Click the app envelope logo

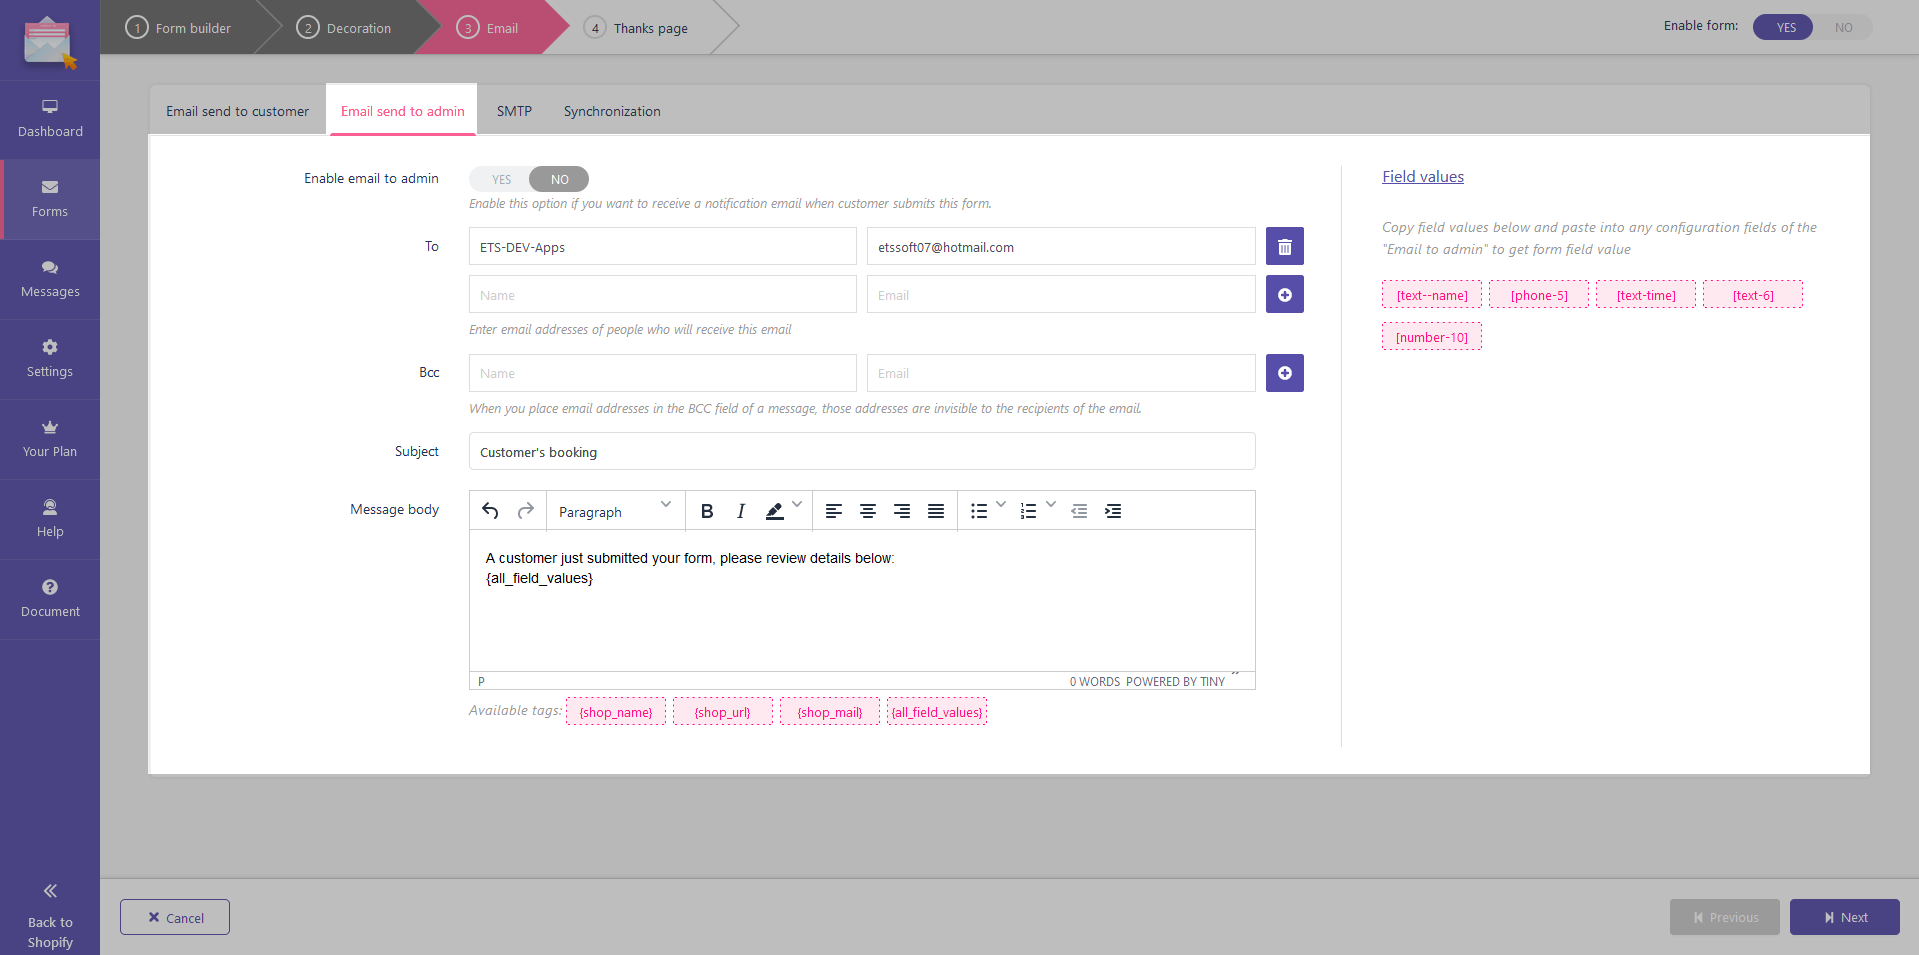point(50,42)
